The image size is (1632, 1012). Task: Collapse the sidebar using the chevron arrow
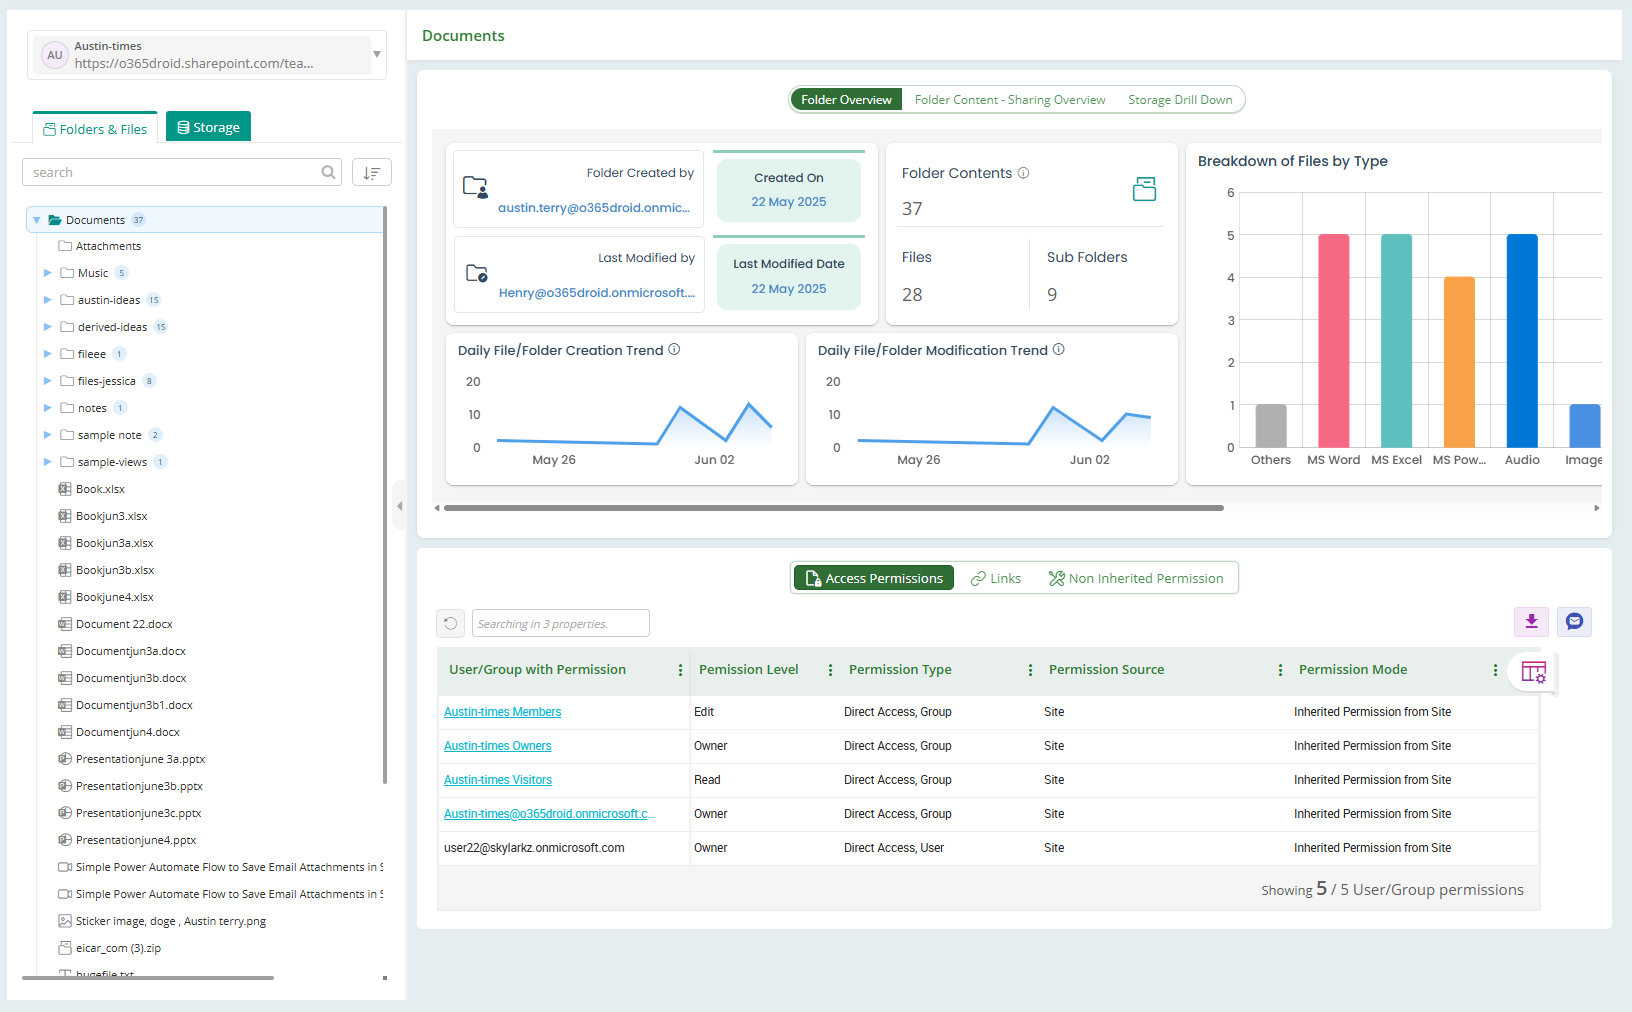click(399, 506)
